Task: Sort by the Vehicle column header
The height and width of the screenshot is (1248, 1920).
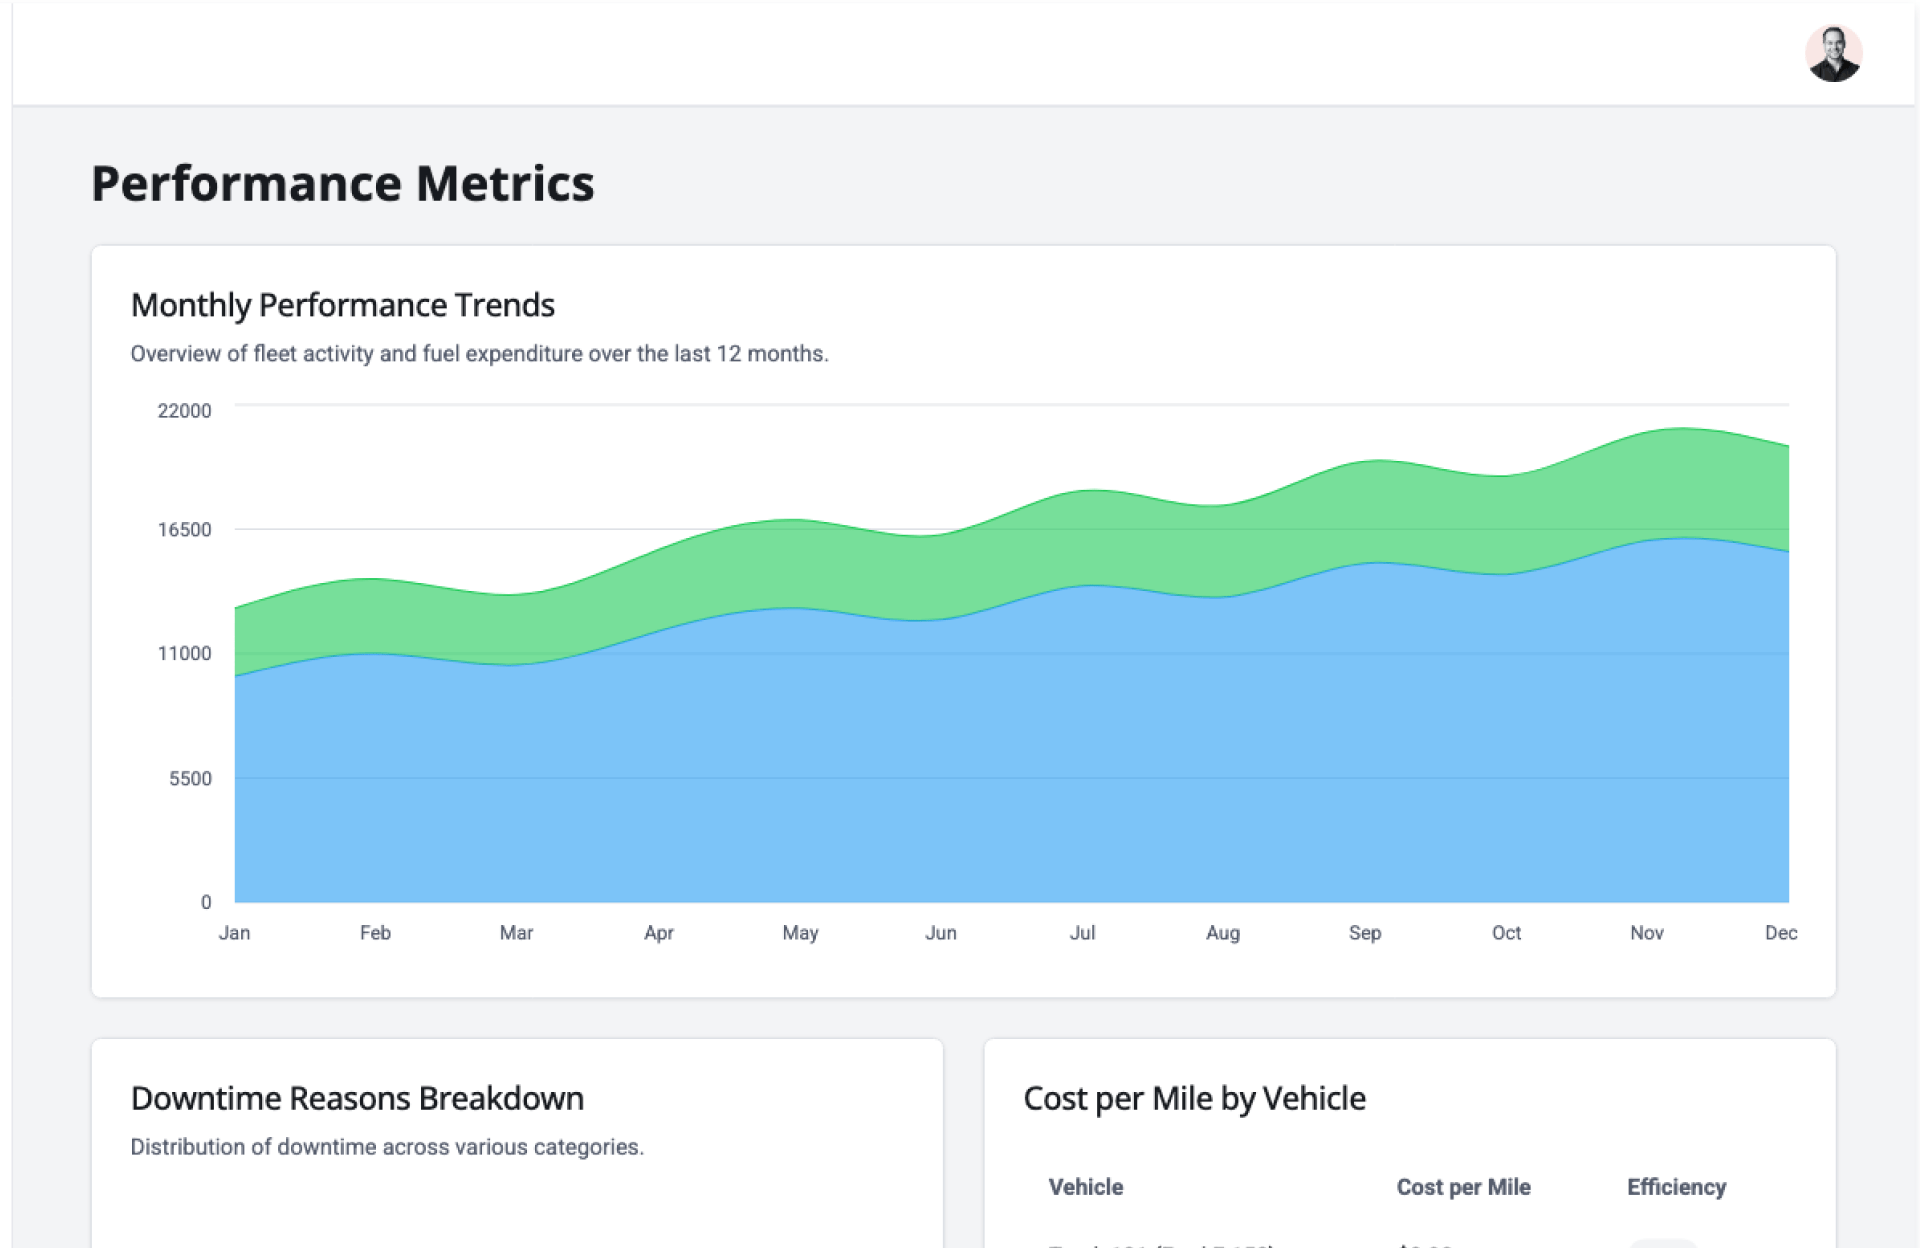Action: [x=1085, y=1187]
